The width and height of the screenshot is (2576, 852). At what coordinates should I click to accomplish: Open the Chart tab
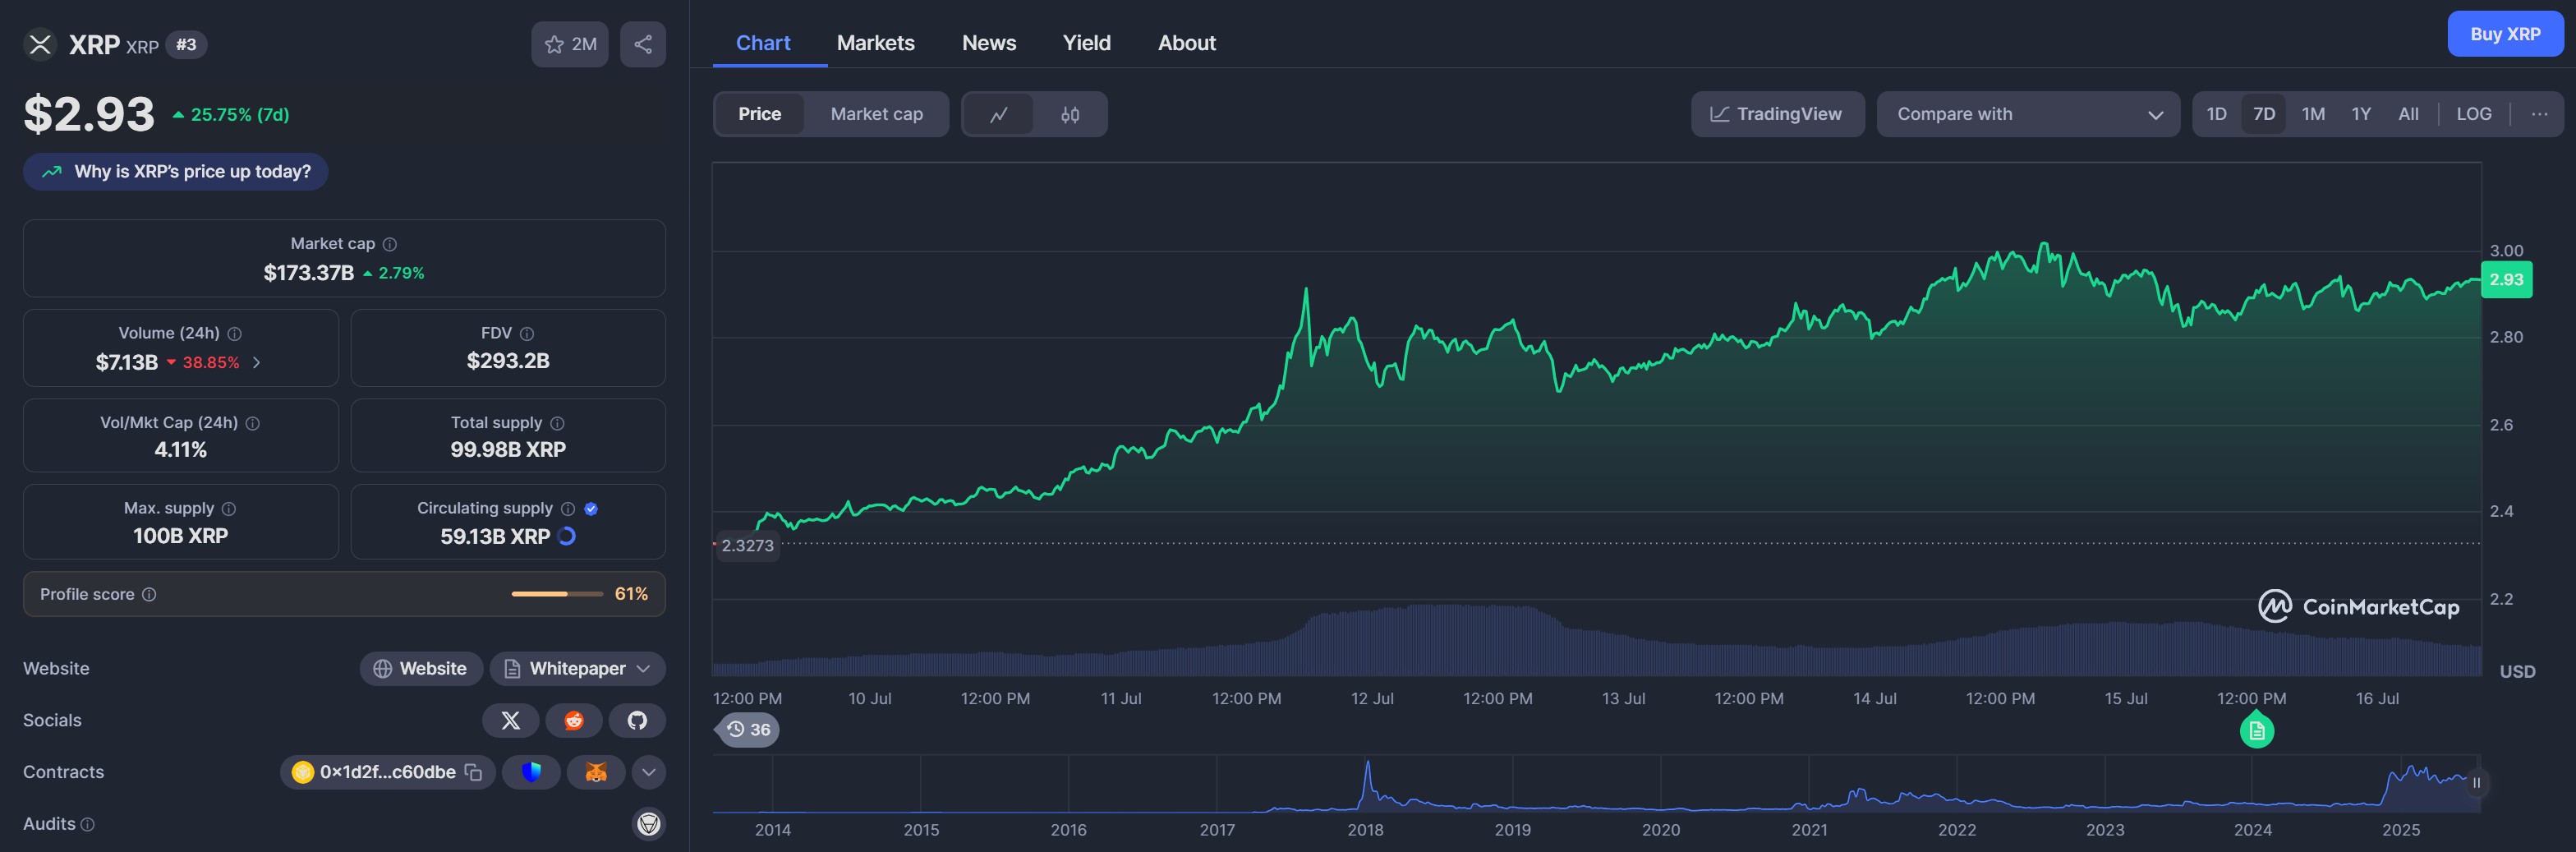point(763,43)
